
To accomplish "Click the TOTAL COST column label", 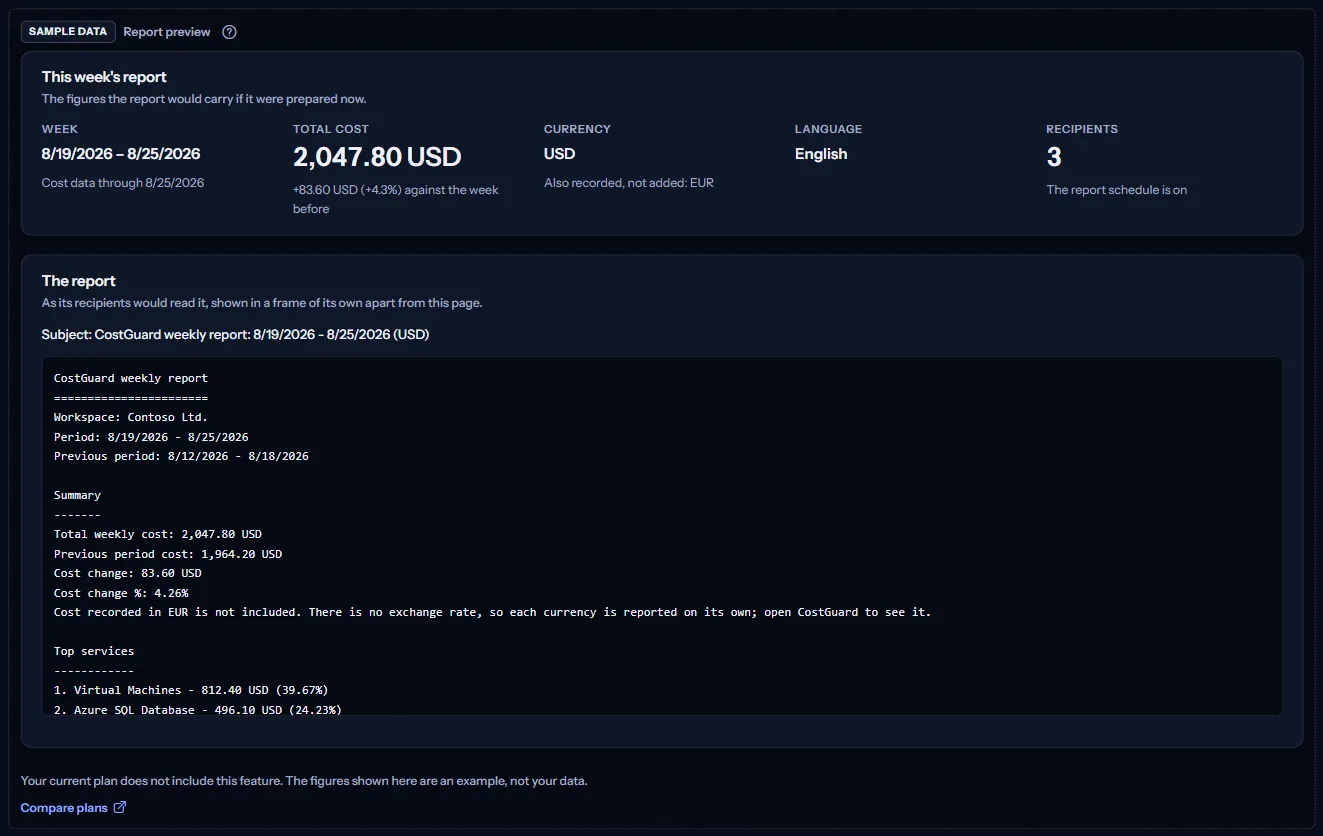I will click(x=331, y=129).
